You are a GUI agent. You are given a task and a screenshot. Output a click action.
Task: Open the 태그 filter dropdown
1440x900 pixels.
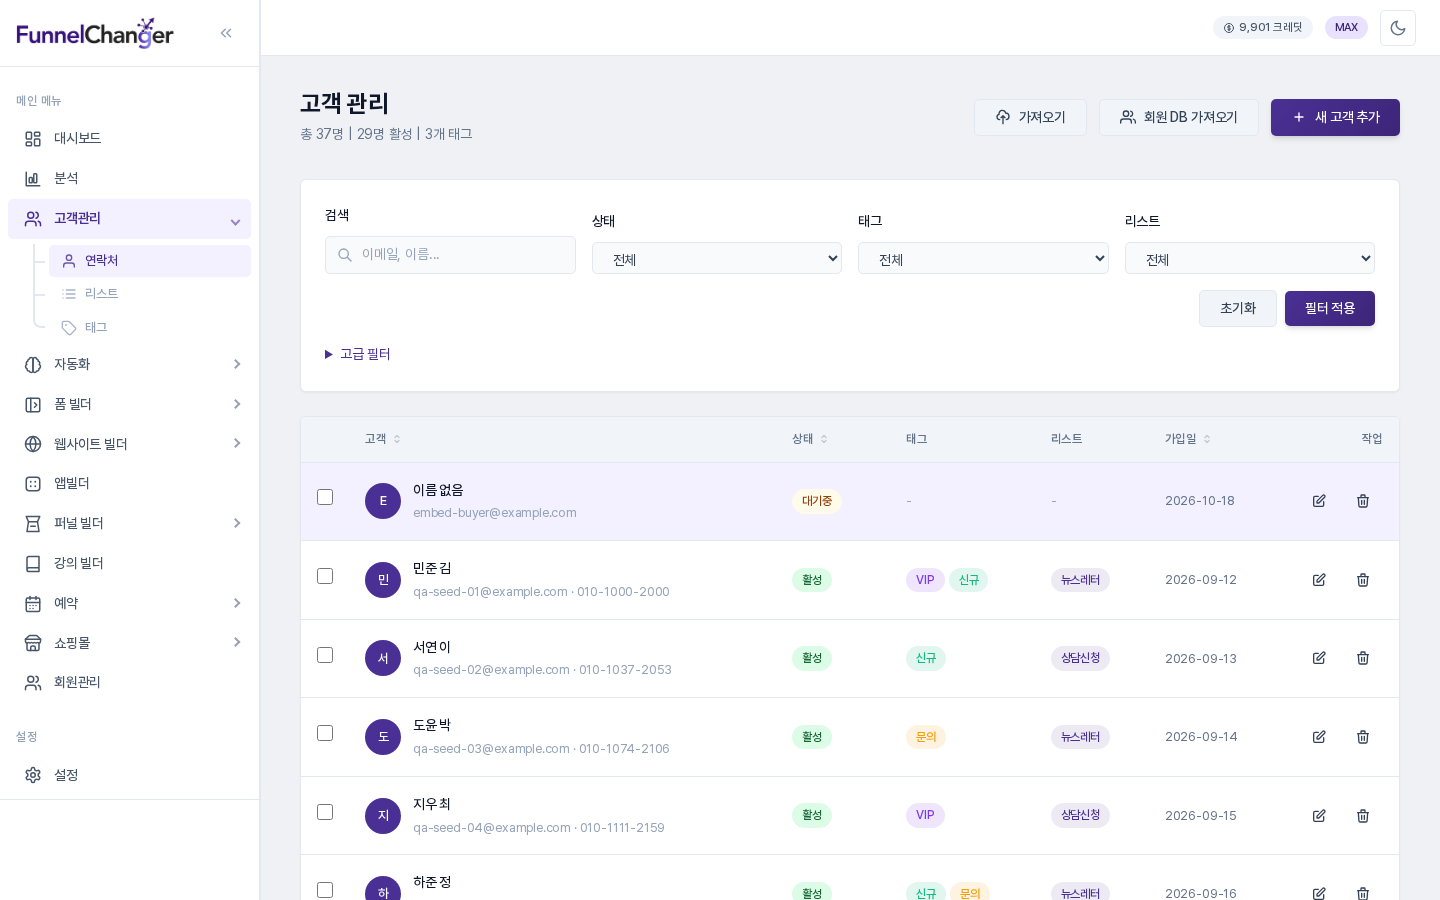click(983, 258)
